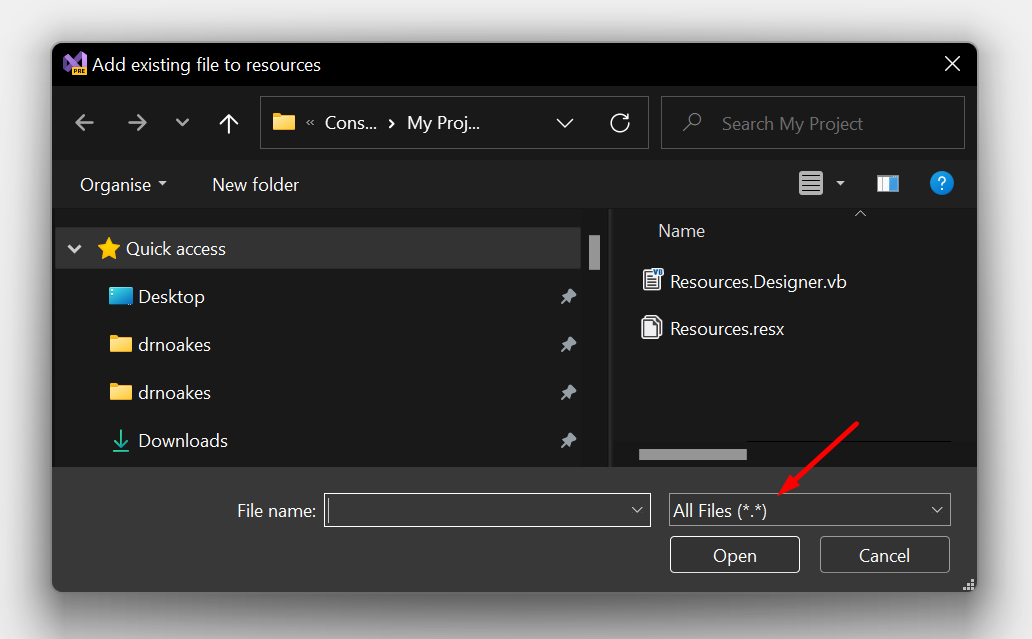Screen dimensions: 1032x639
Task: Click the back navigation arrow
Action: click(84, 122)
